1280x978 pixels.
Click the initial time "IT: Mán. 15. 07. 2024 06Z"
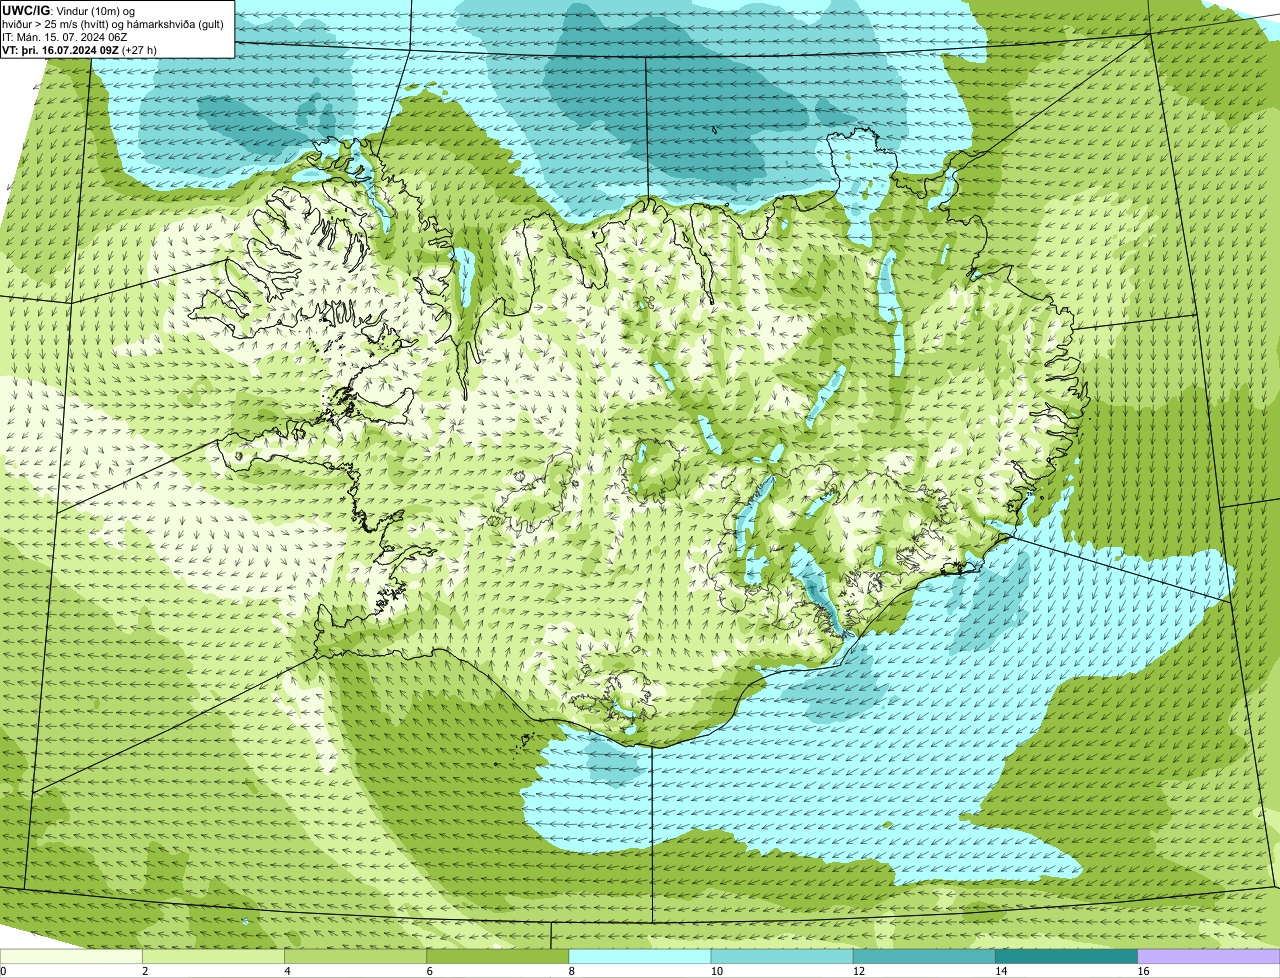pos(64,36)
